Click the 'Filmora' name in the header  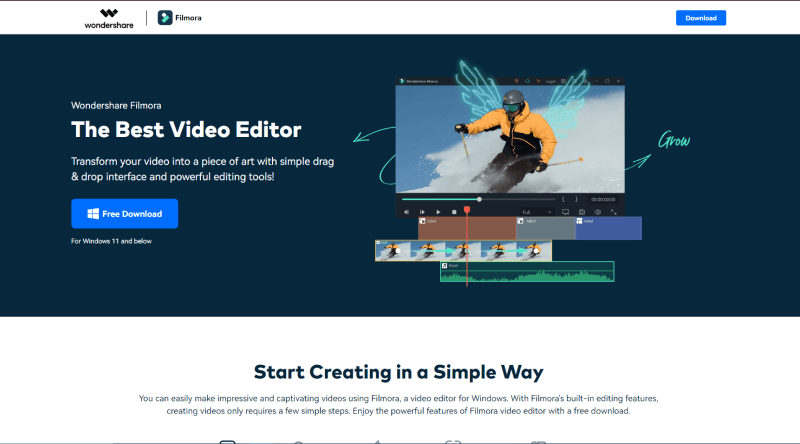188,18
